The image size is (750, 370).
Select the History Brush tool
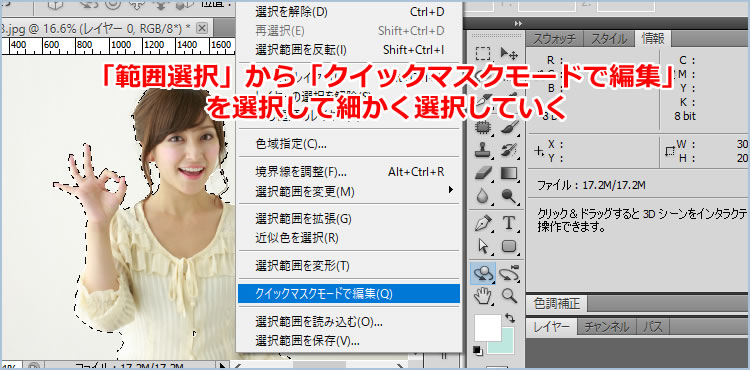(509, 150)
